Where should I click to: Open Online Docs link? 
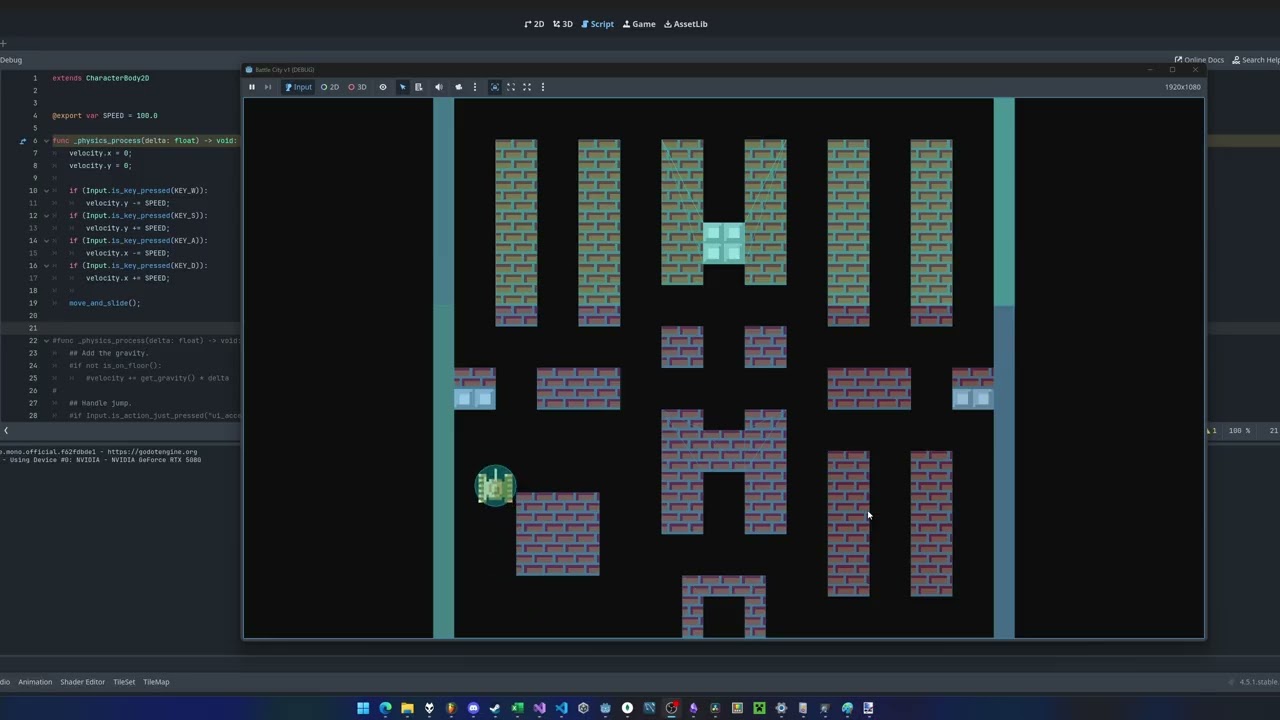[x=1199, y=60]
